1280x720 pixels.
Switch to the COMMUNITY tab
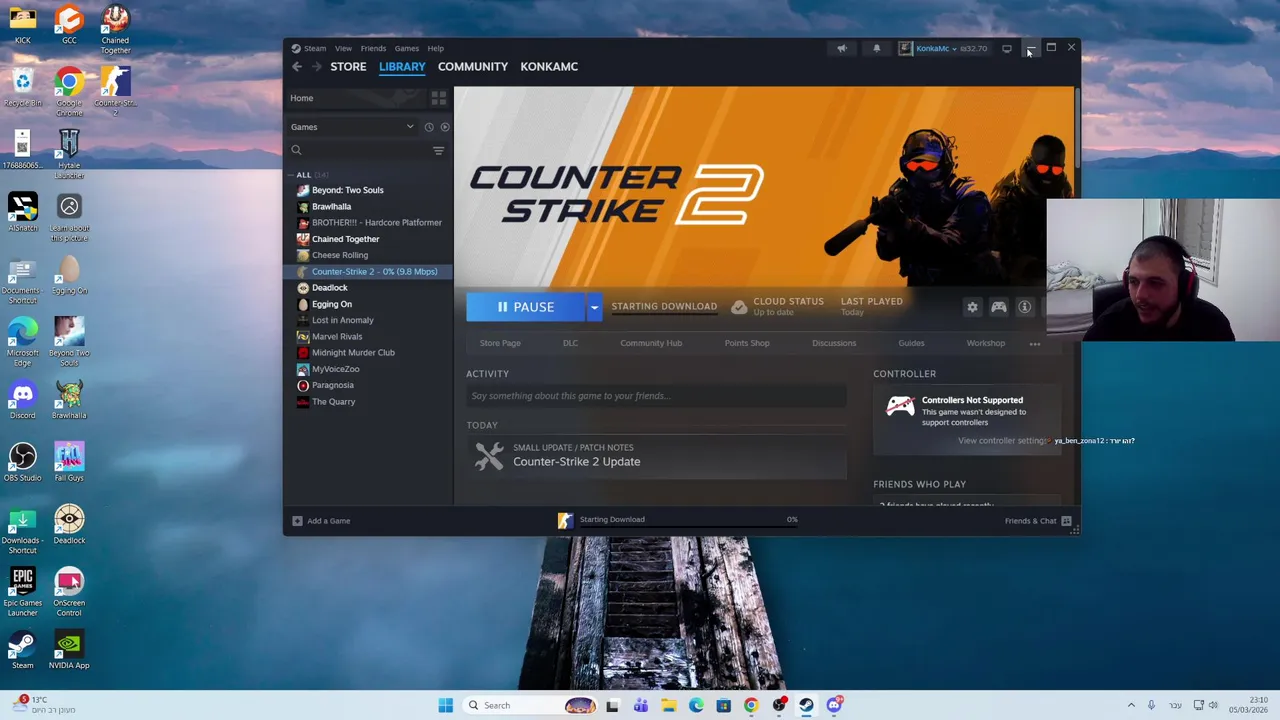coord(473,67)
